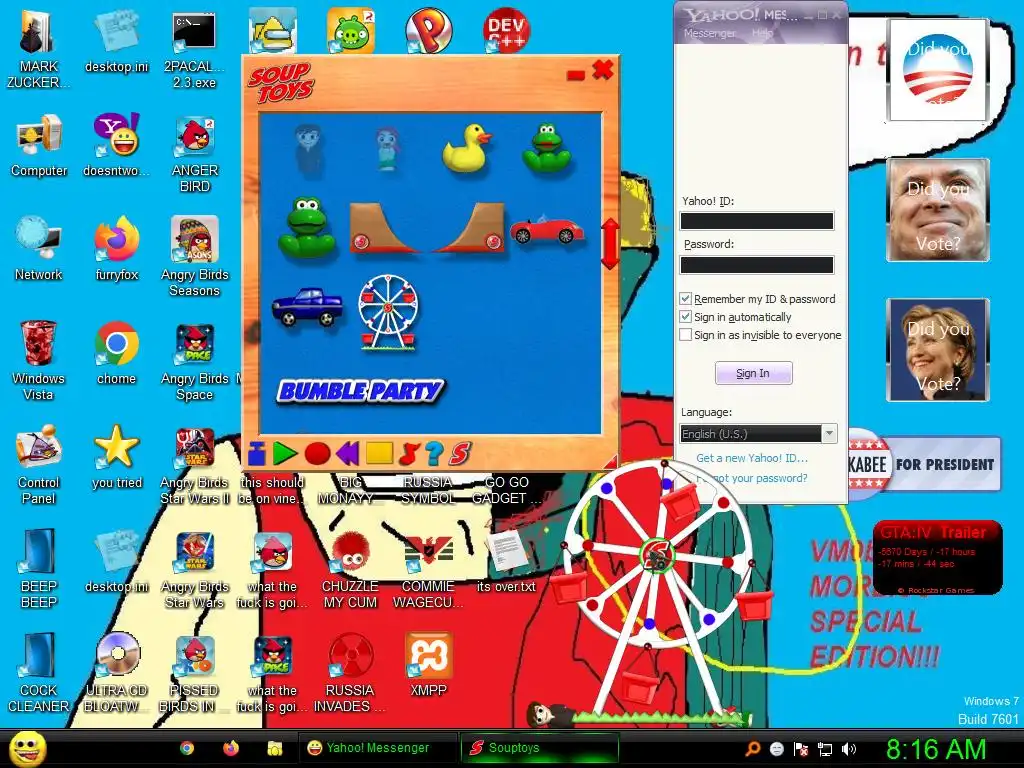Open the XMPP desktop icon
The height and width of the screenshot is (768, 1024).
428,665
